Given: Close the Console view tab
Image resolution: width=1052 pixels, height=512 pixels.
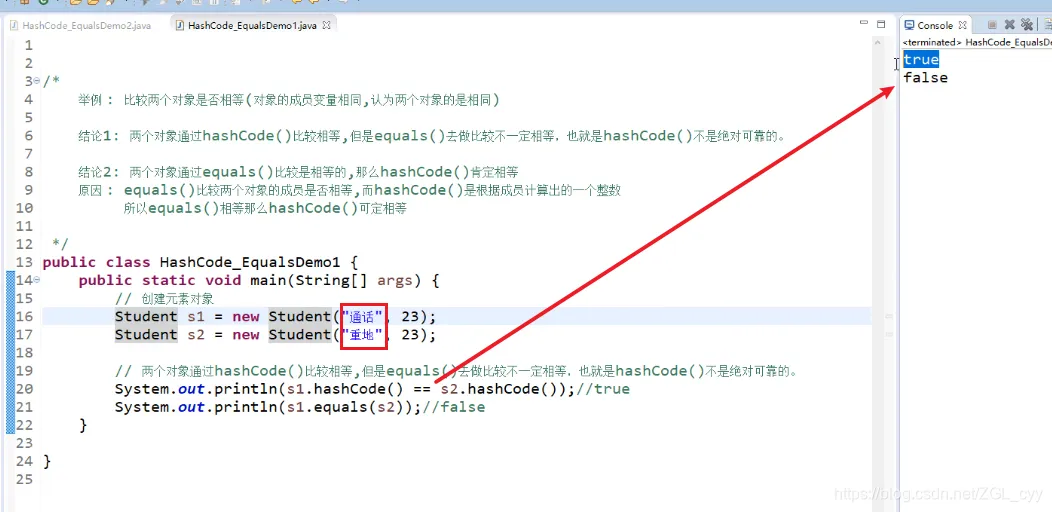Looking at the screenshot, I should [963, 25].
